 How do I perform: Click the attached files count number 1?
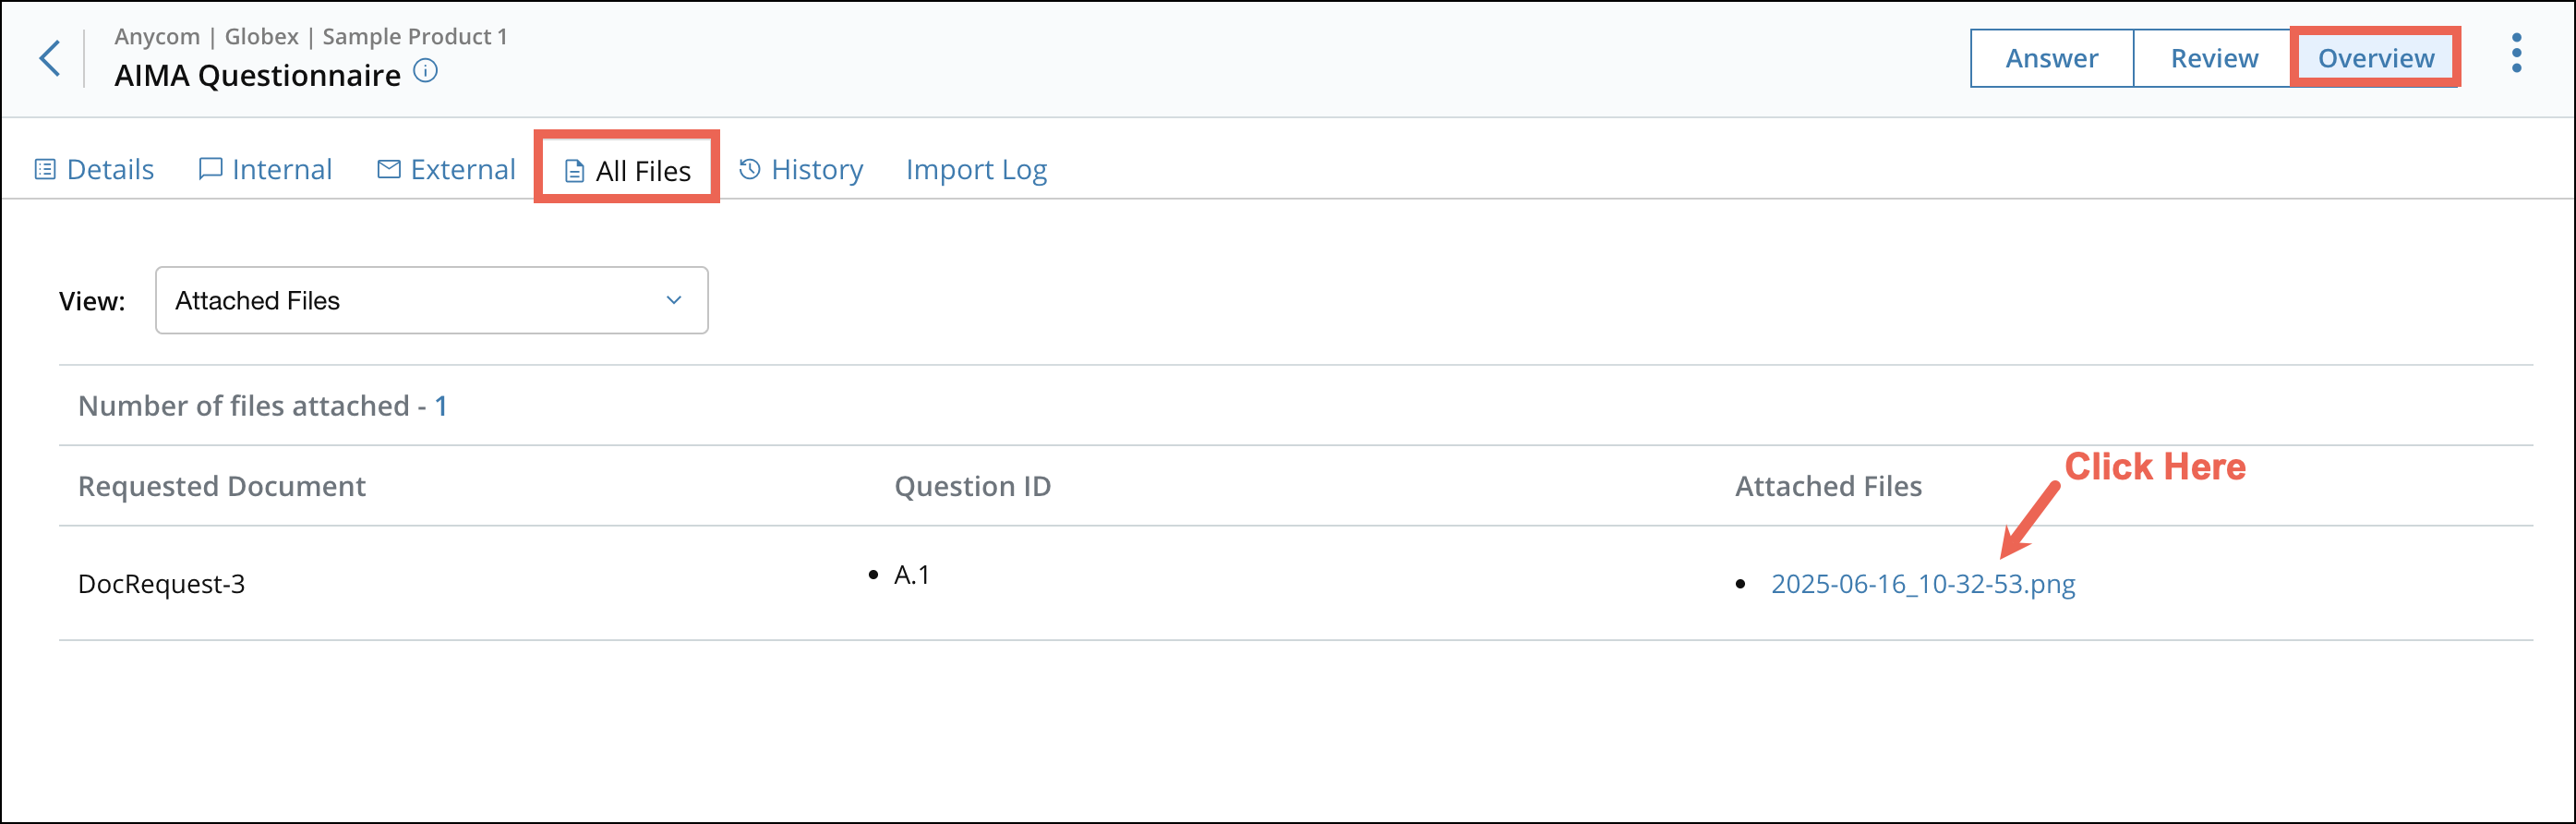click(441, 406)
